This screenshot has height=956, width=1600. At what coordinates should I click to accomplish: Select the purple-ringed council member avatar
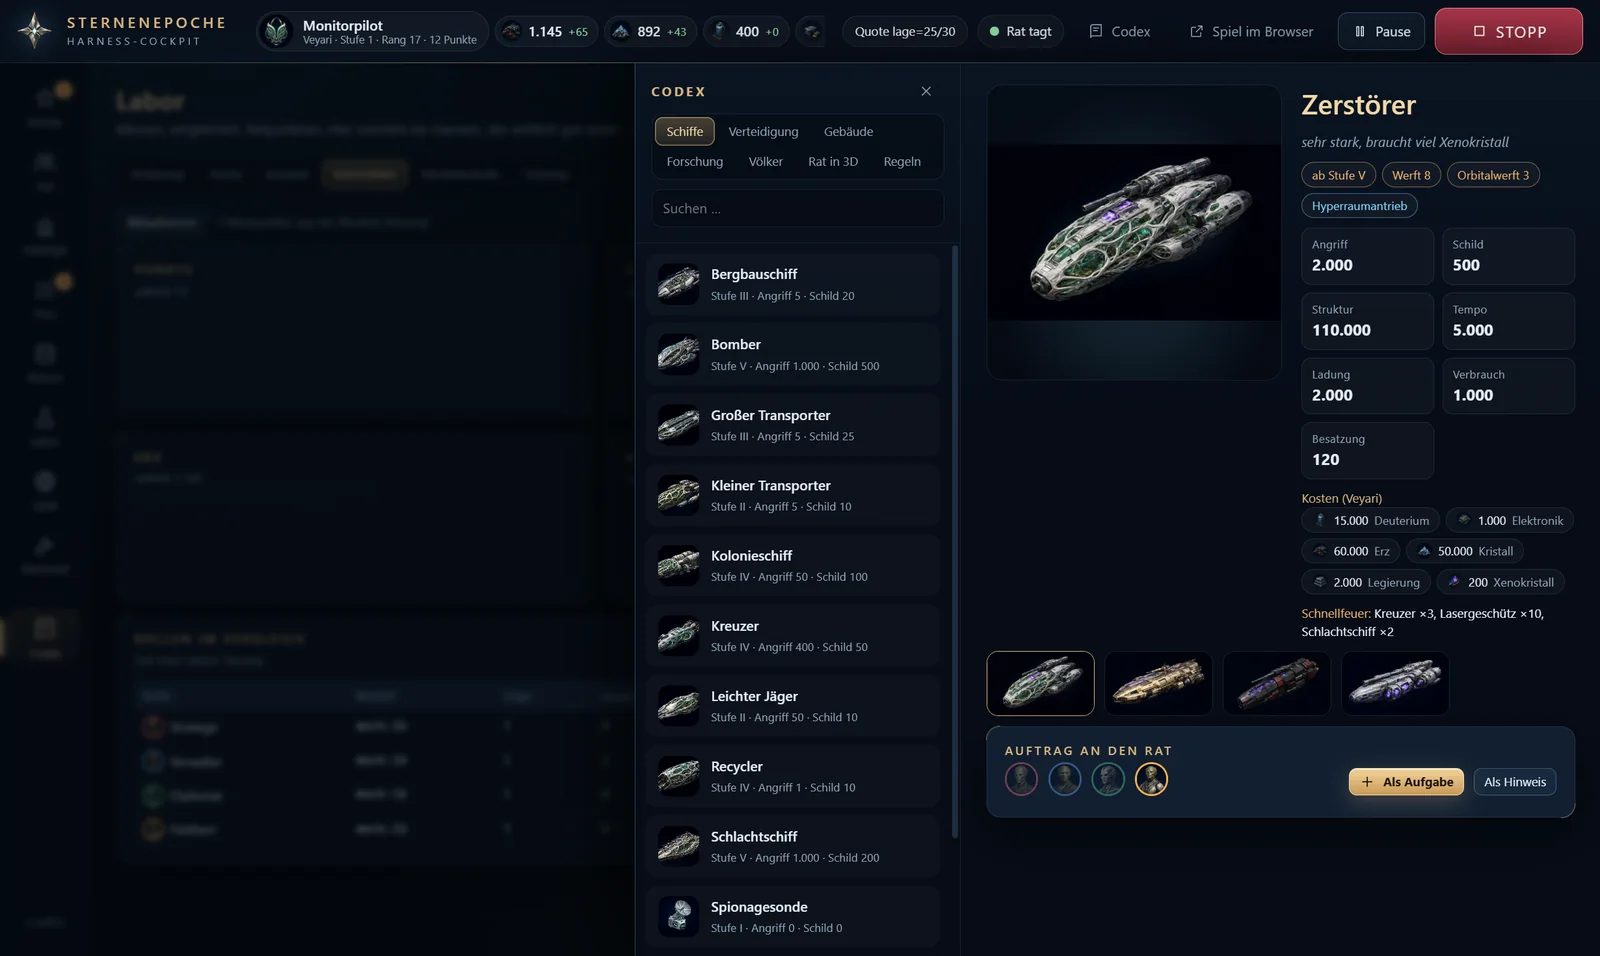(1021, 779)
